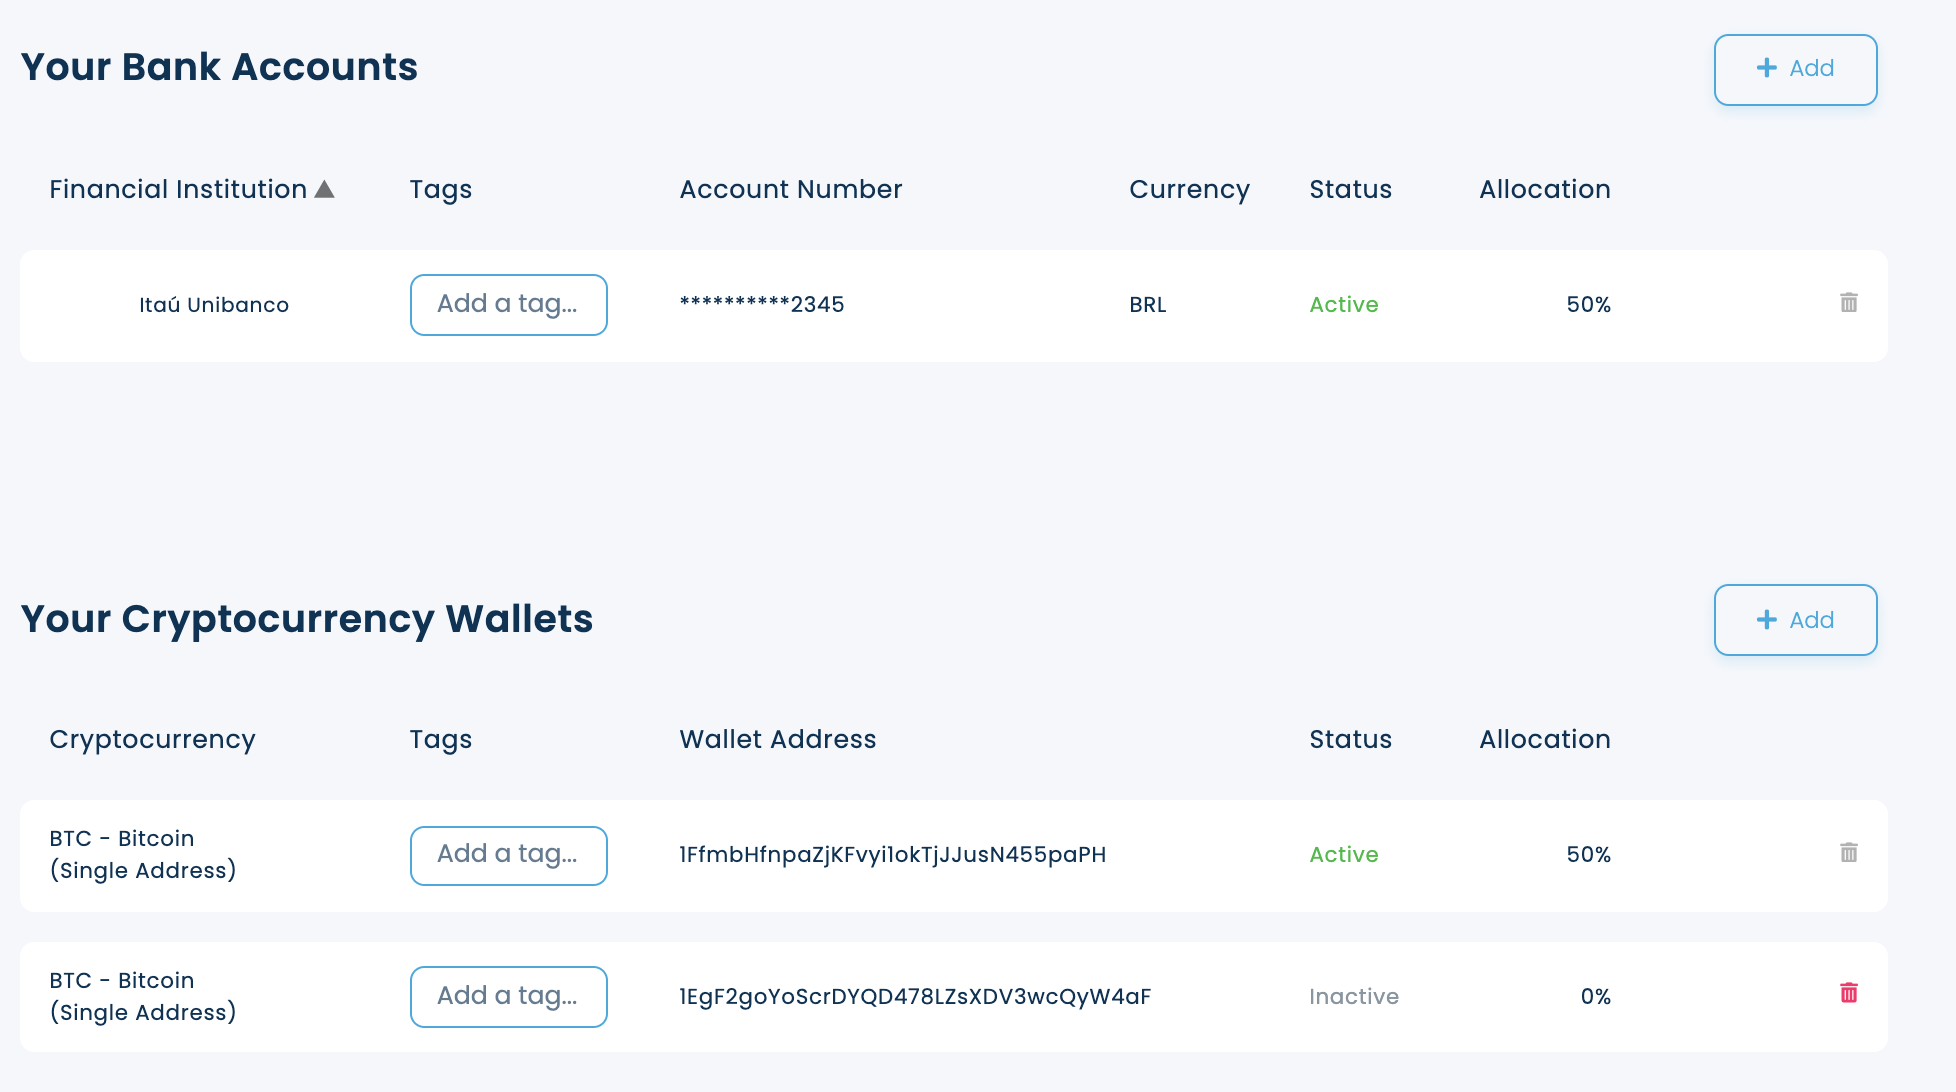Click tag field for active Bitcoin wallet
This screenshot has width=1956, height=1092.
click(508, 855)
